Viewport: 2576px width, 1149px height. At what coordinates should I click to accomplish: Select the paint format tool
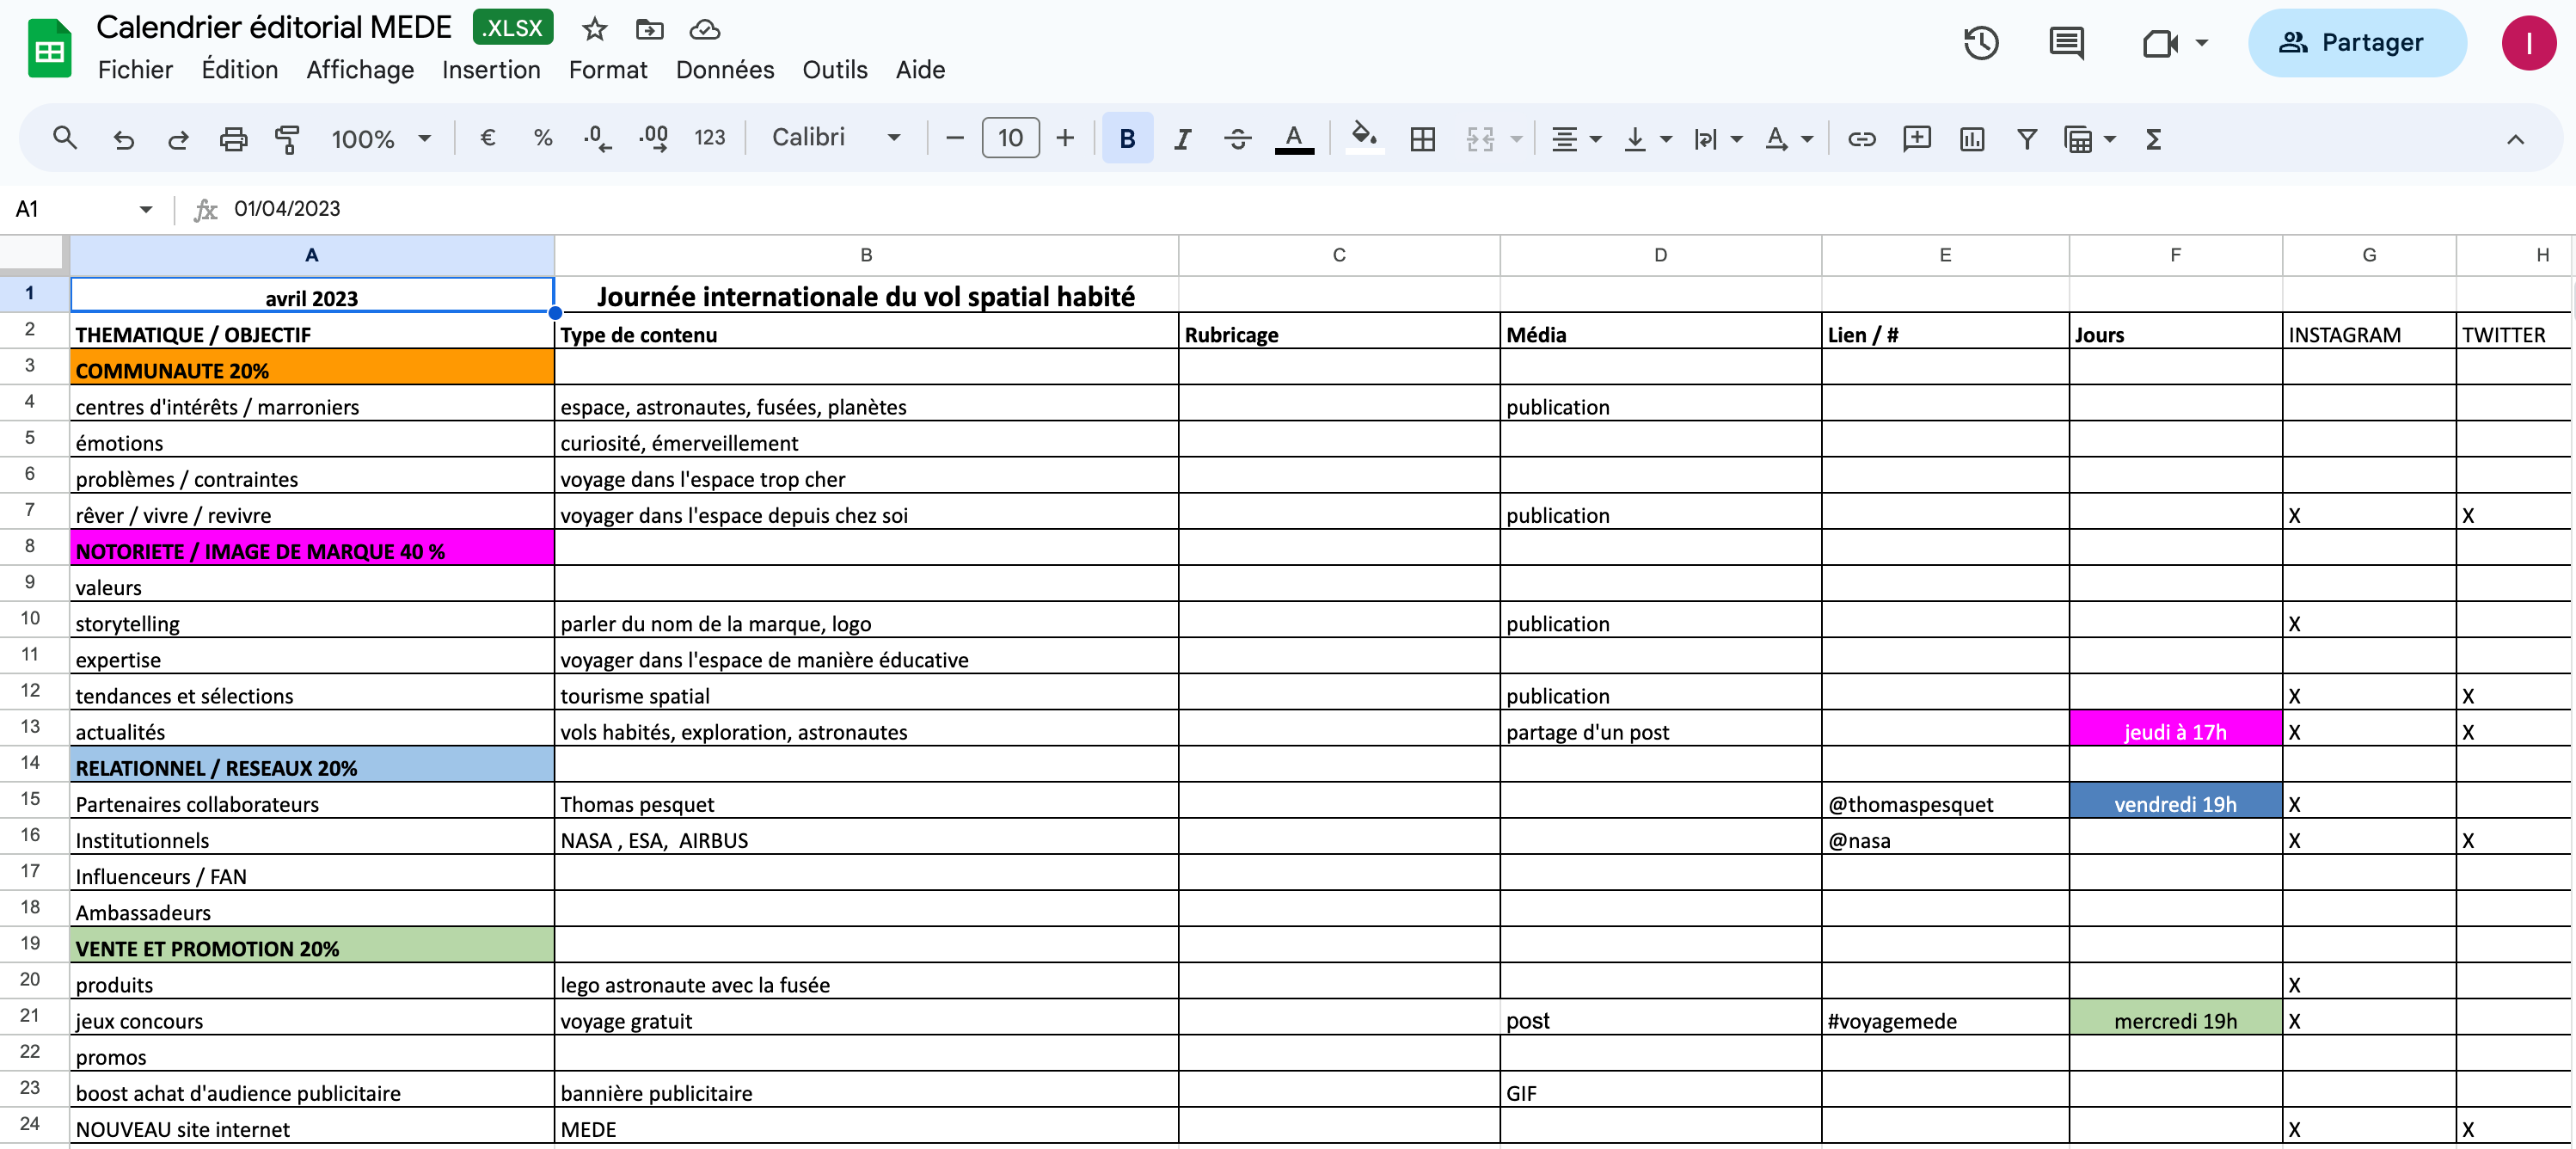point(288,138)
